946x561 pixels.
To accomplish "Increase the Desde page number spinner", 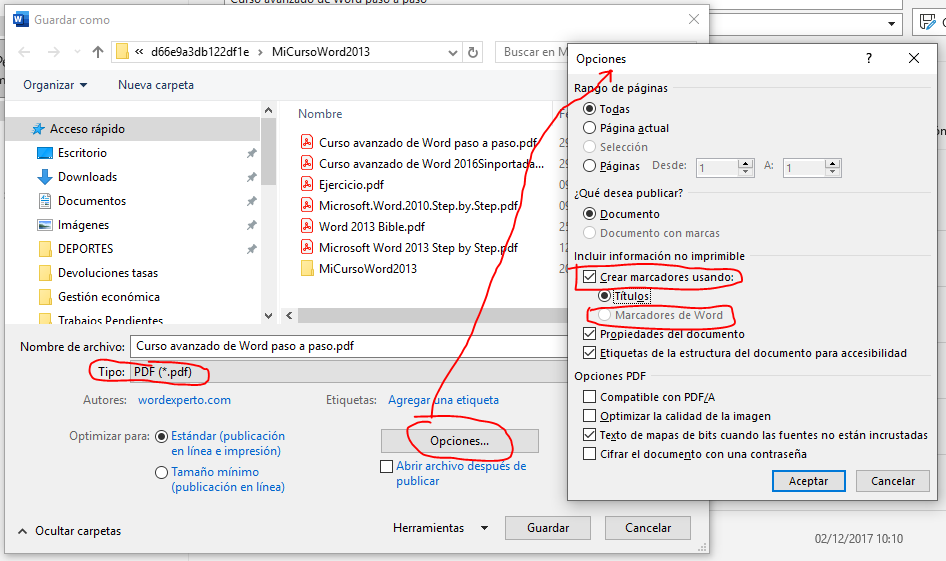I will (x=746, y=163).
